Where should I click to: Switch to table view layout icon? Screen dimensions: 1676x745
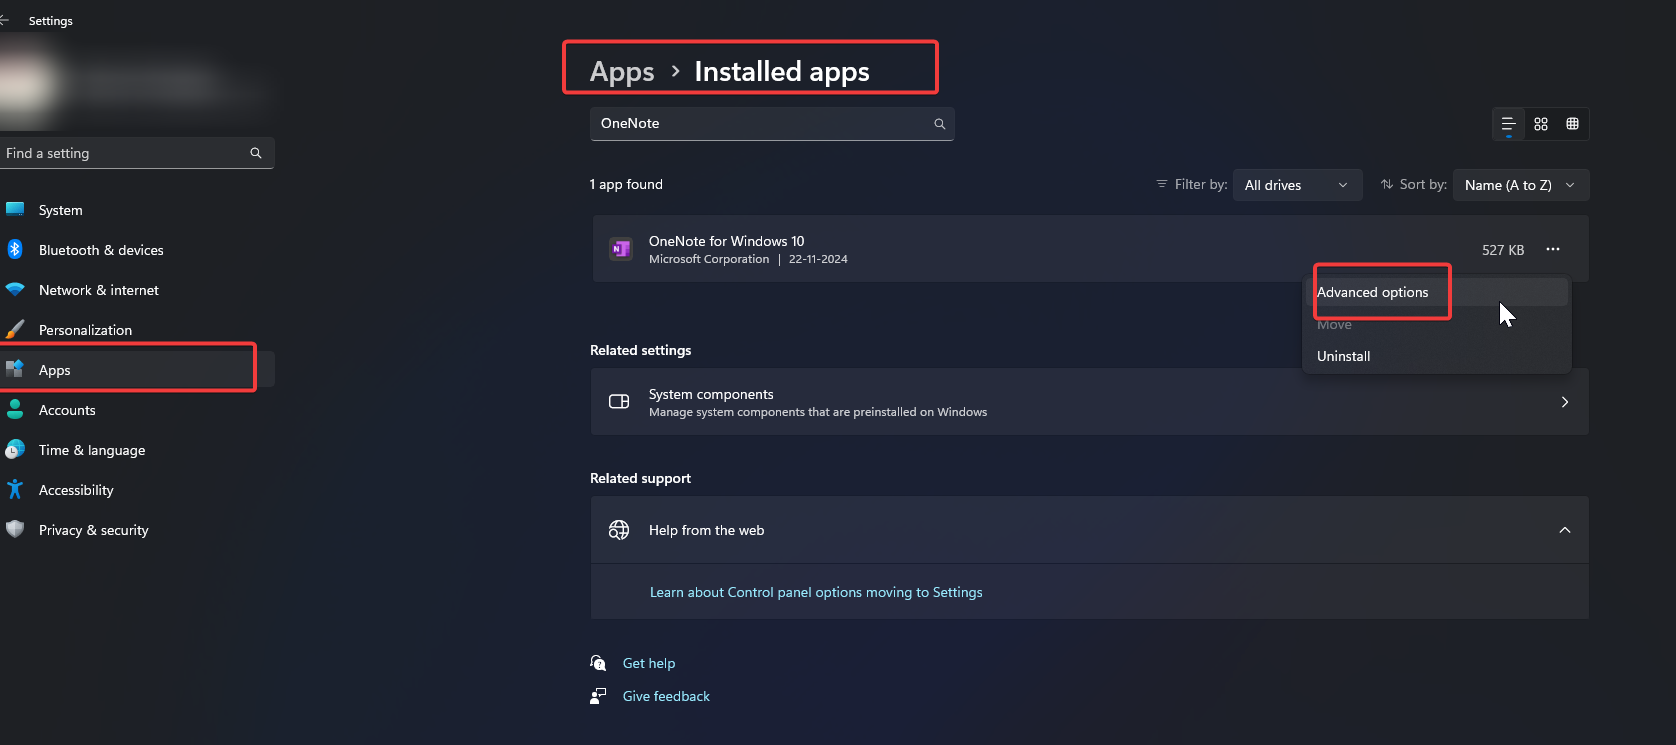click(1573, 124)
